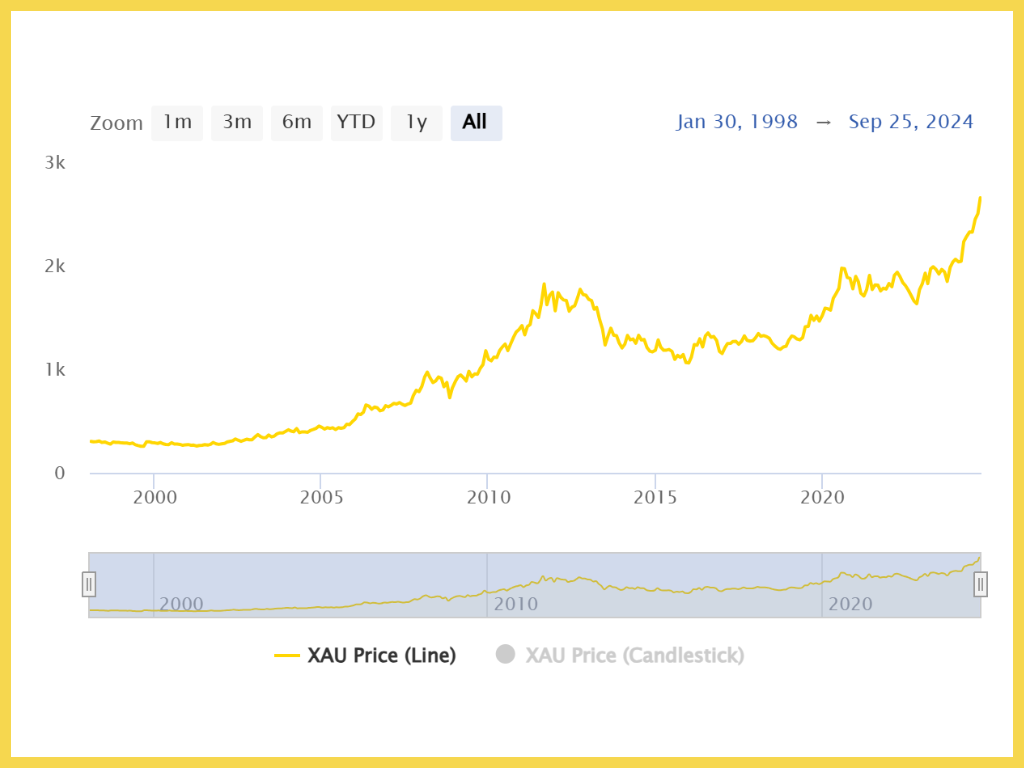The height and width of the screenshot is (768, 1024).
Task: Select the 2015 tick on x-axis
Action: coord(654,498)
